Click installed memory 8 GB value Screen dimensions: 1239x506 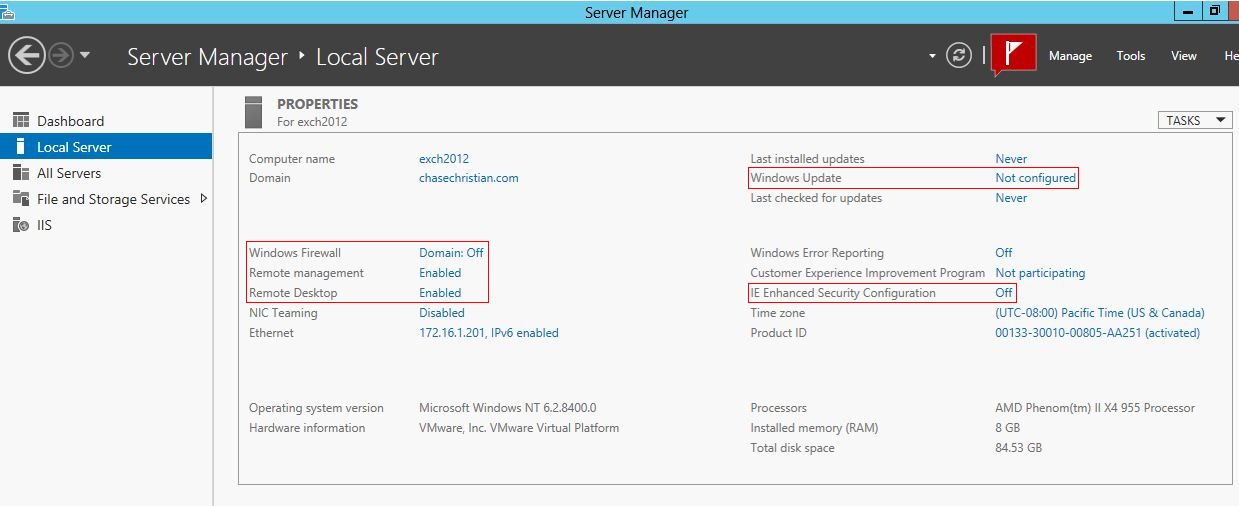click(x=1007, y=428)
